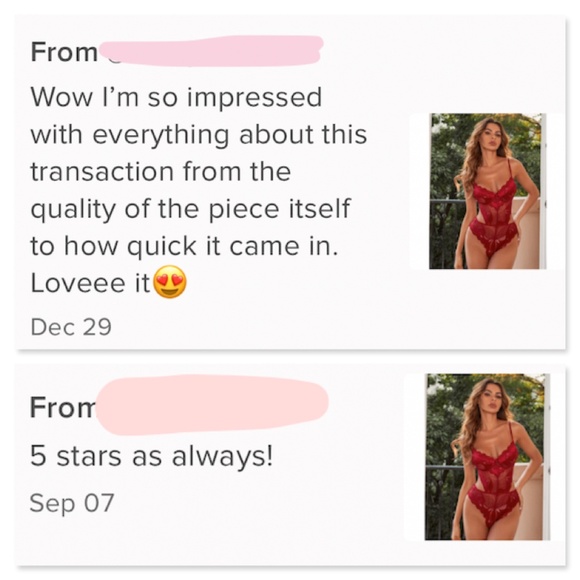Click the From label of the bottom review
580x580 pixels.
[63, 407]
